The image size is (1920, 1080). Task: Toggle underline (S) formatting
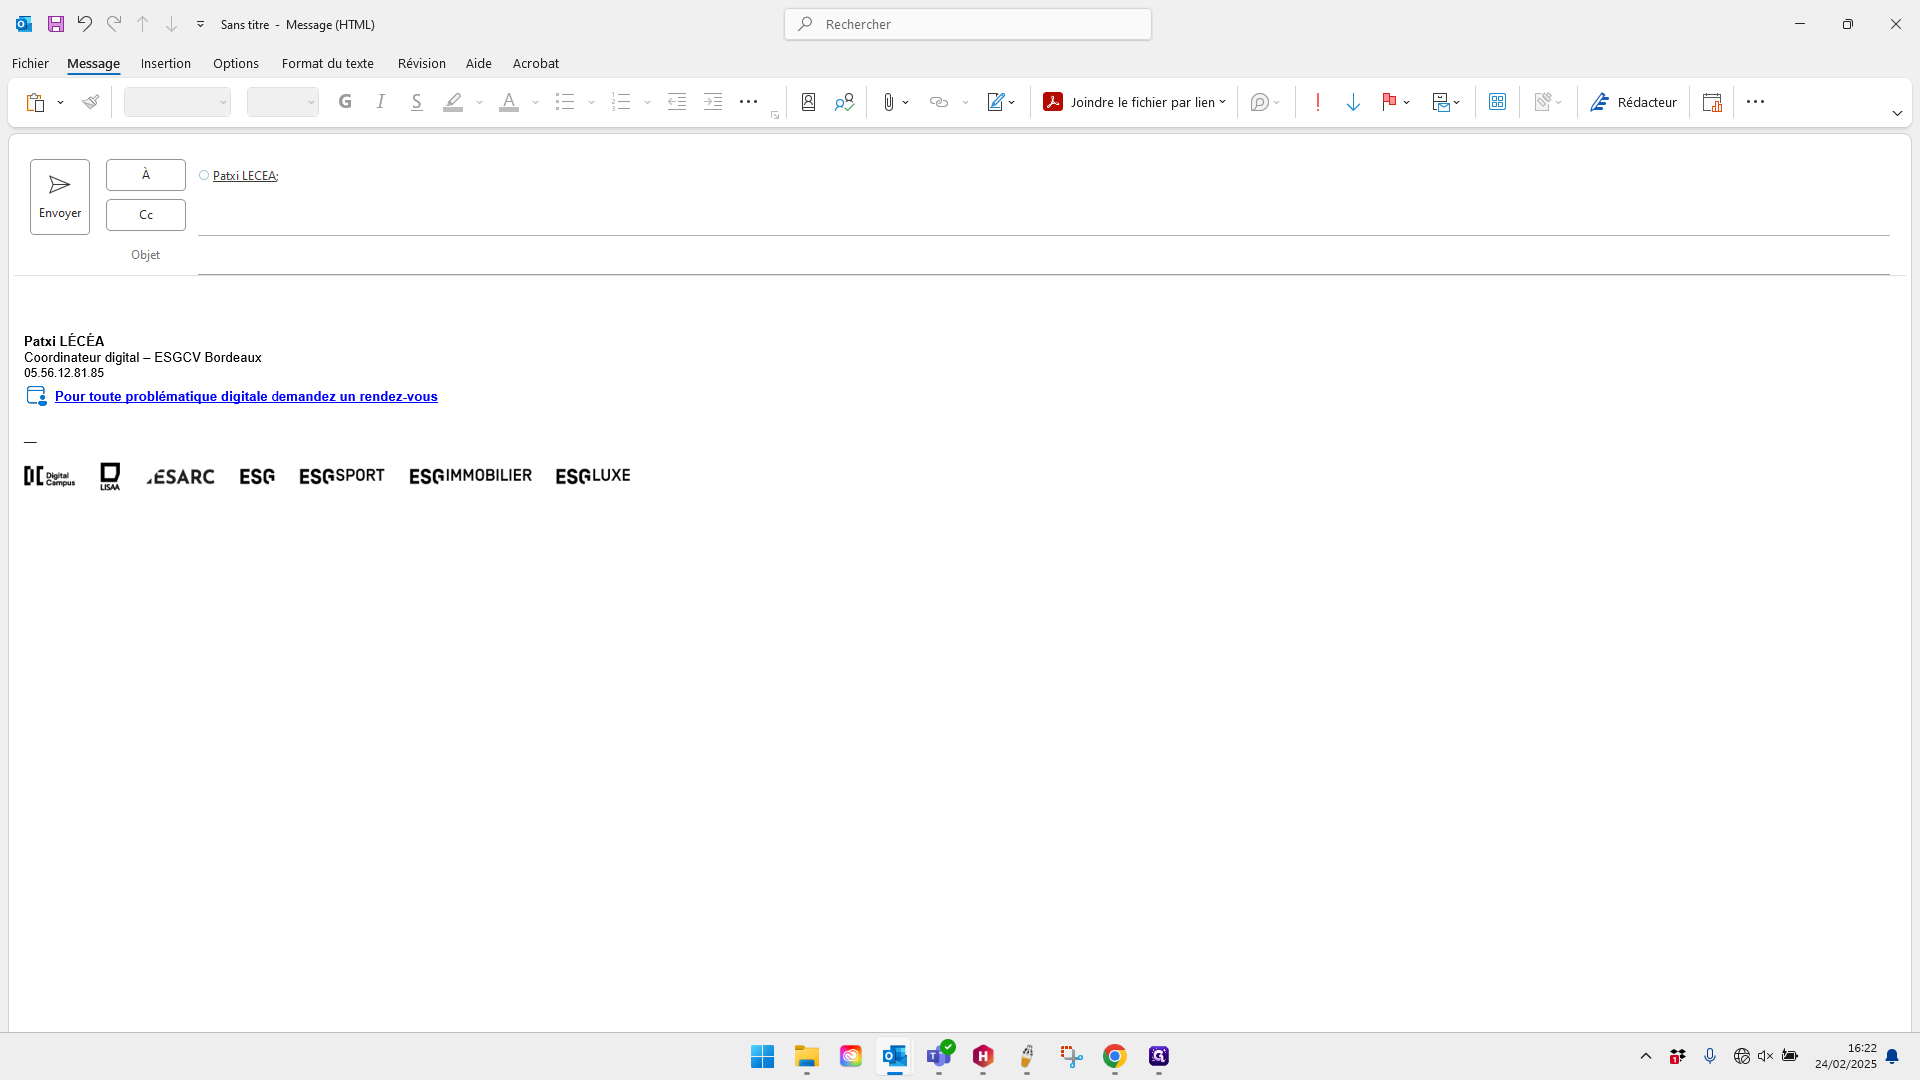(417, 102)
